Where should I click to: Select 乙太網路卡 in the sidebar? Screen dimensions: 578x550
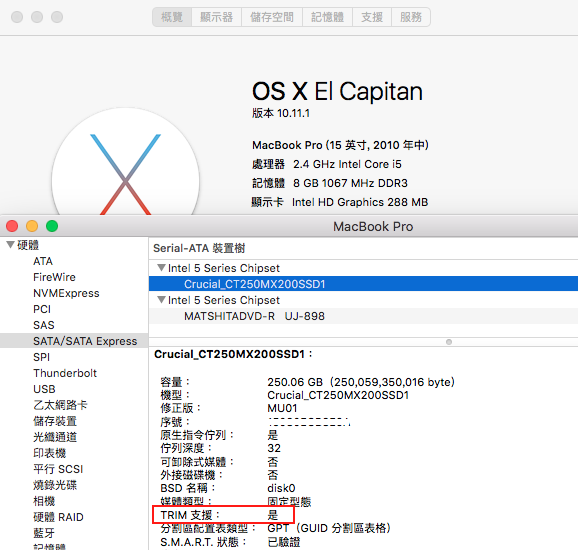point(60,405)
